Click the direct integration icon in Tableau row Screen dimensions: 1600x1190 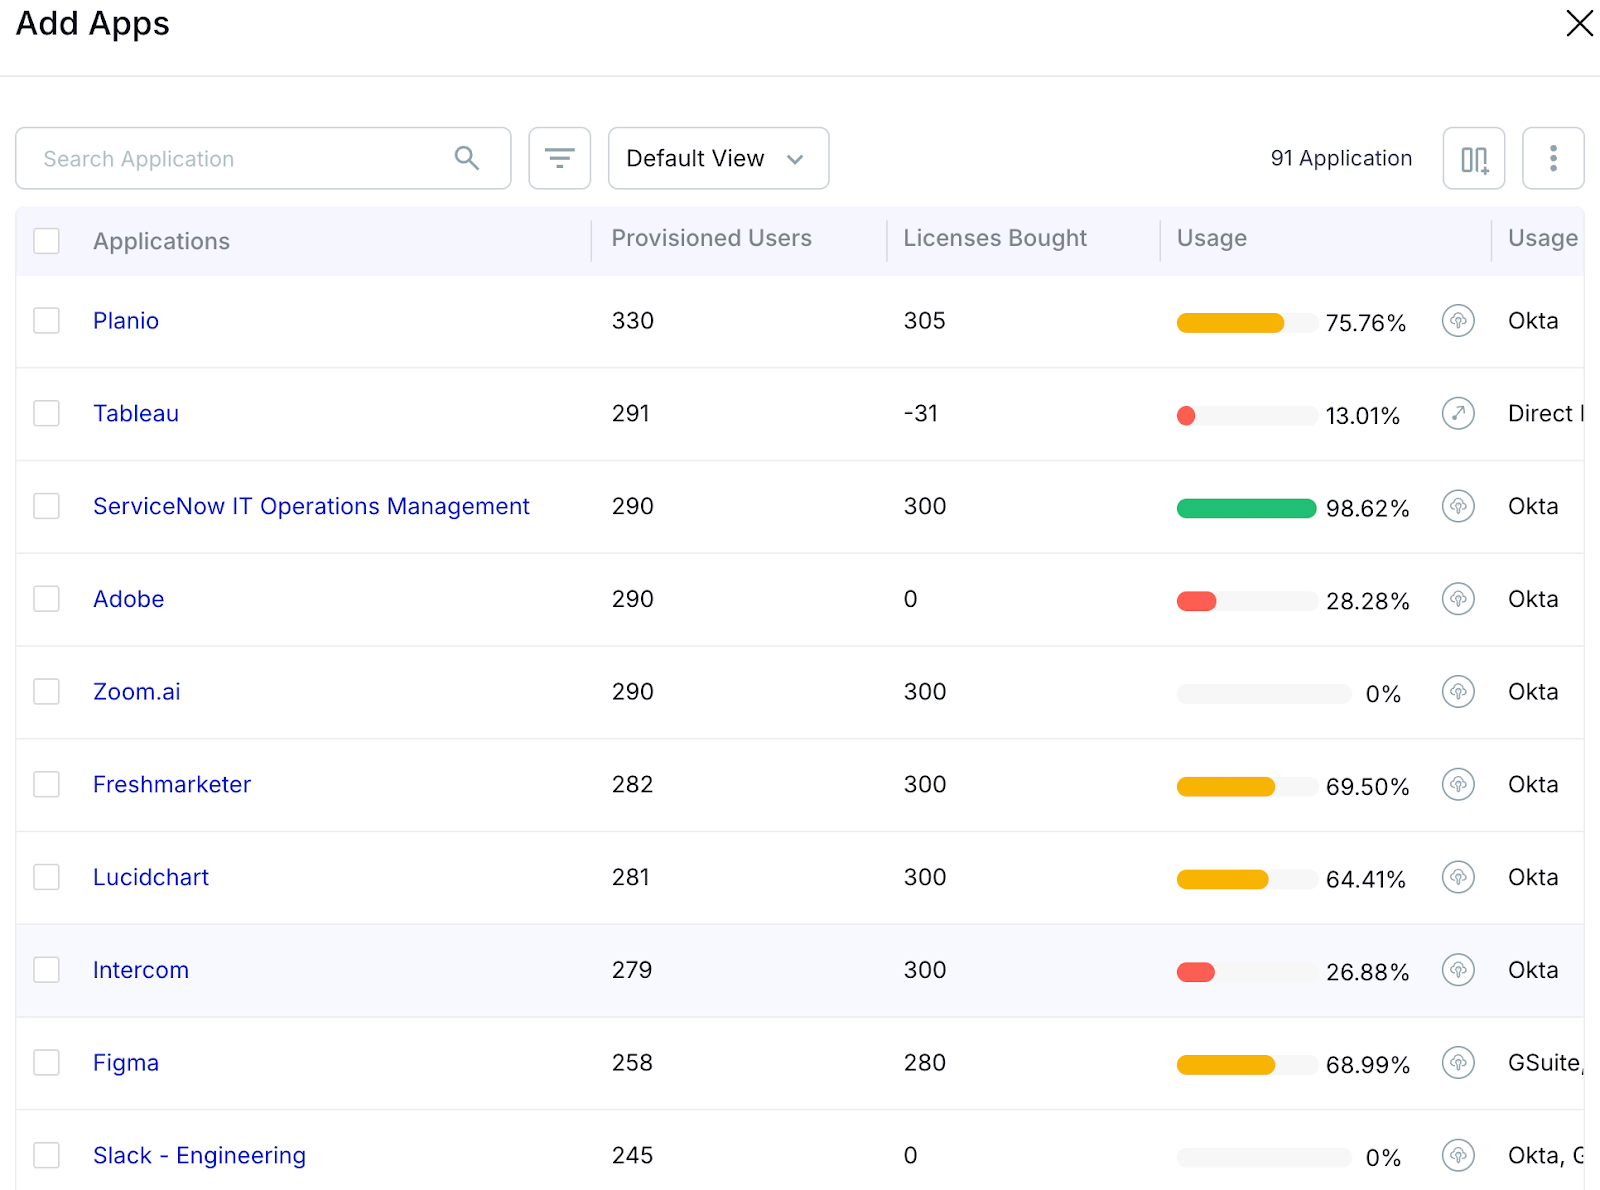click(x=1458, y=413)
